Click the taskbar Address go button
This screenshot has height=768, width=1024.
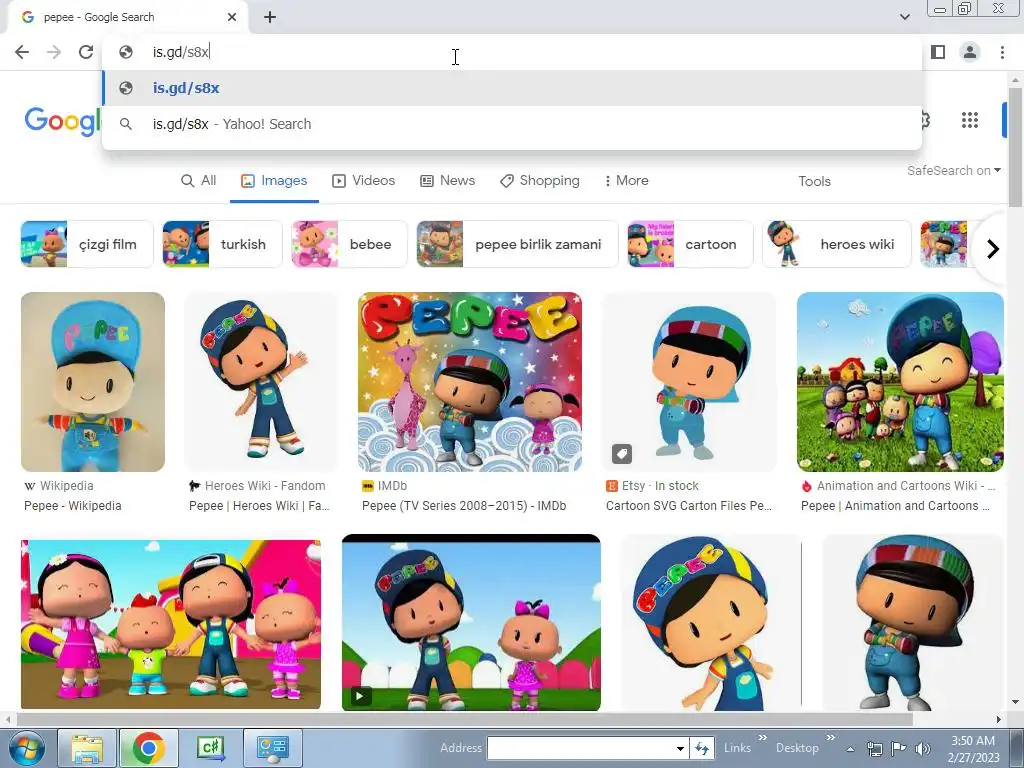pyautogui.click(x=701, y=748)
